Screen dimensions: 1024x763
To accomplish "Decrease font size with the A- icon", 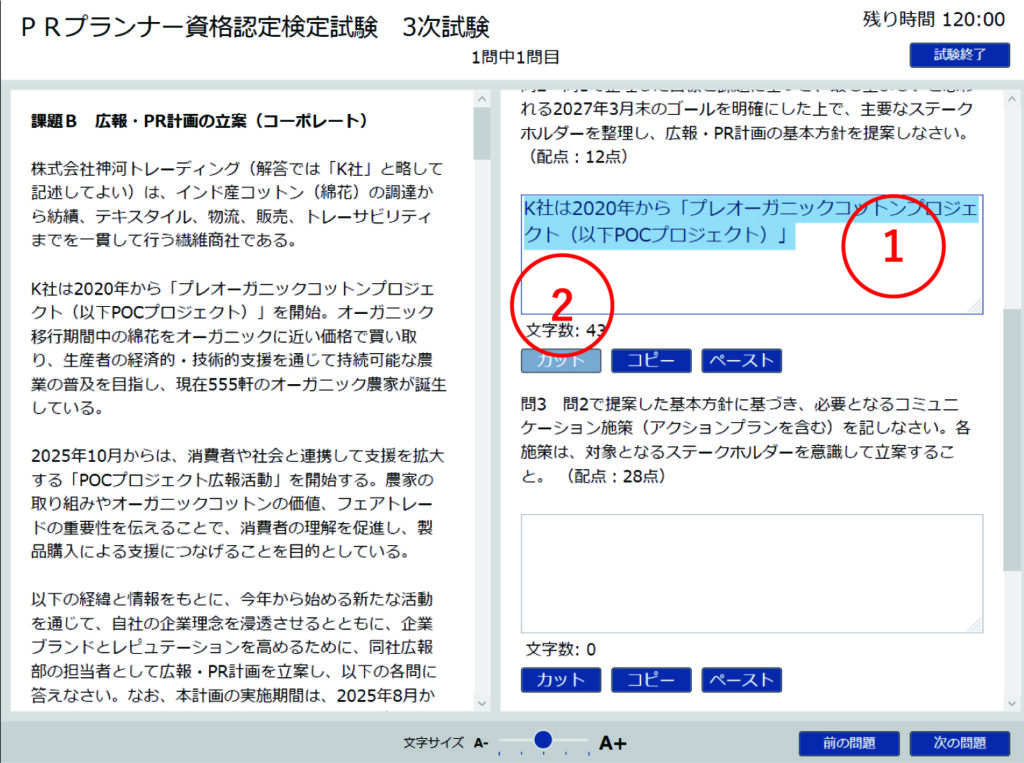I will click(481, 743).
